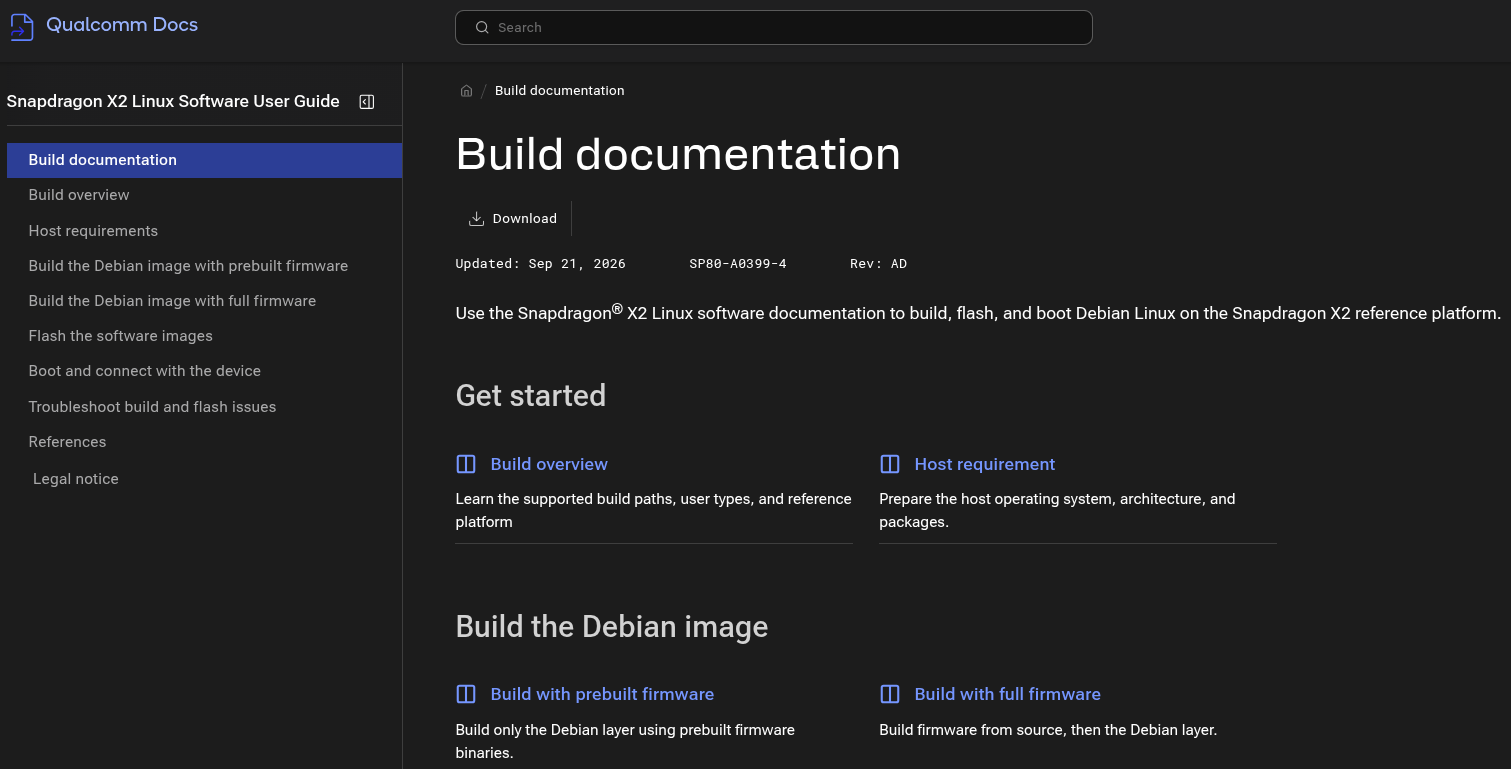This screenshot has width=1511, height=769.
Task: Click the Qualcomm Docs logo icon
Action: 21,27
